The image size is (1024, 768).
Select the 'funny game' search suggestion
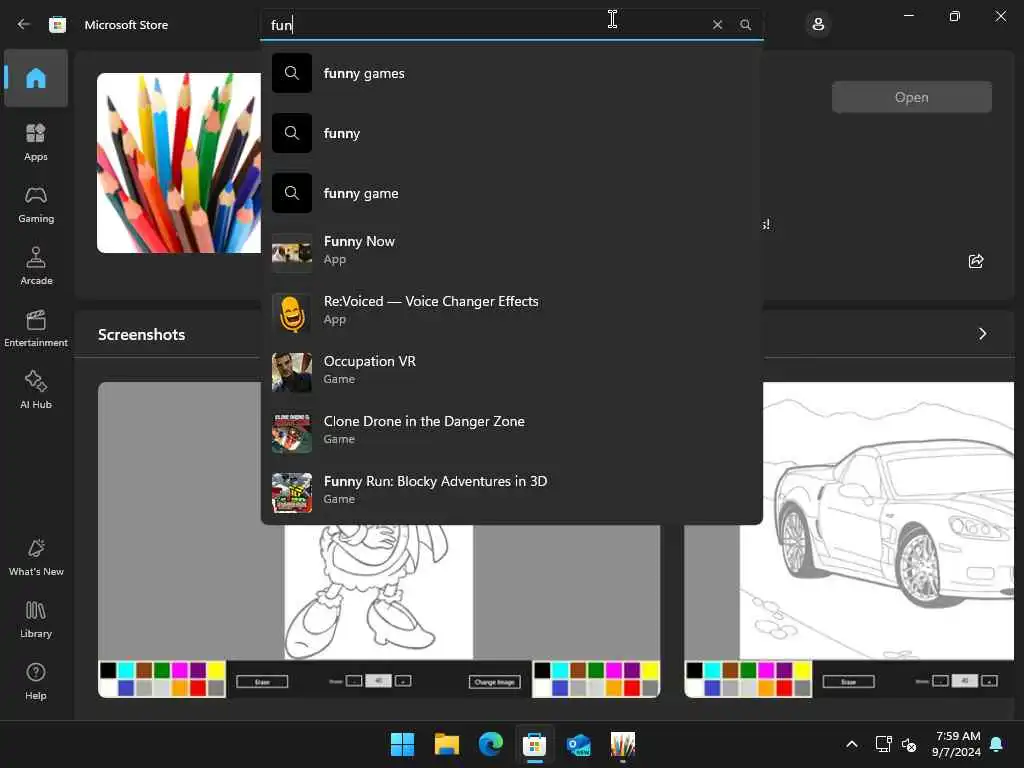[511, 193]
